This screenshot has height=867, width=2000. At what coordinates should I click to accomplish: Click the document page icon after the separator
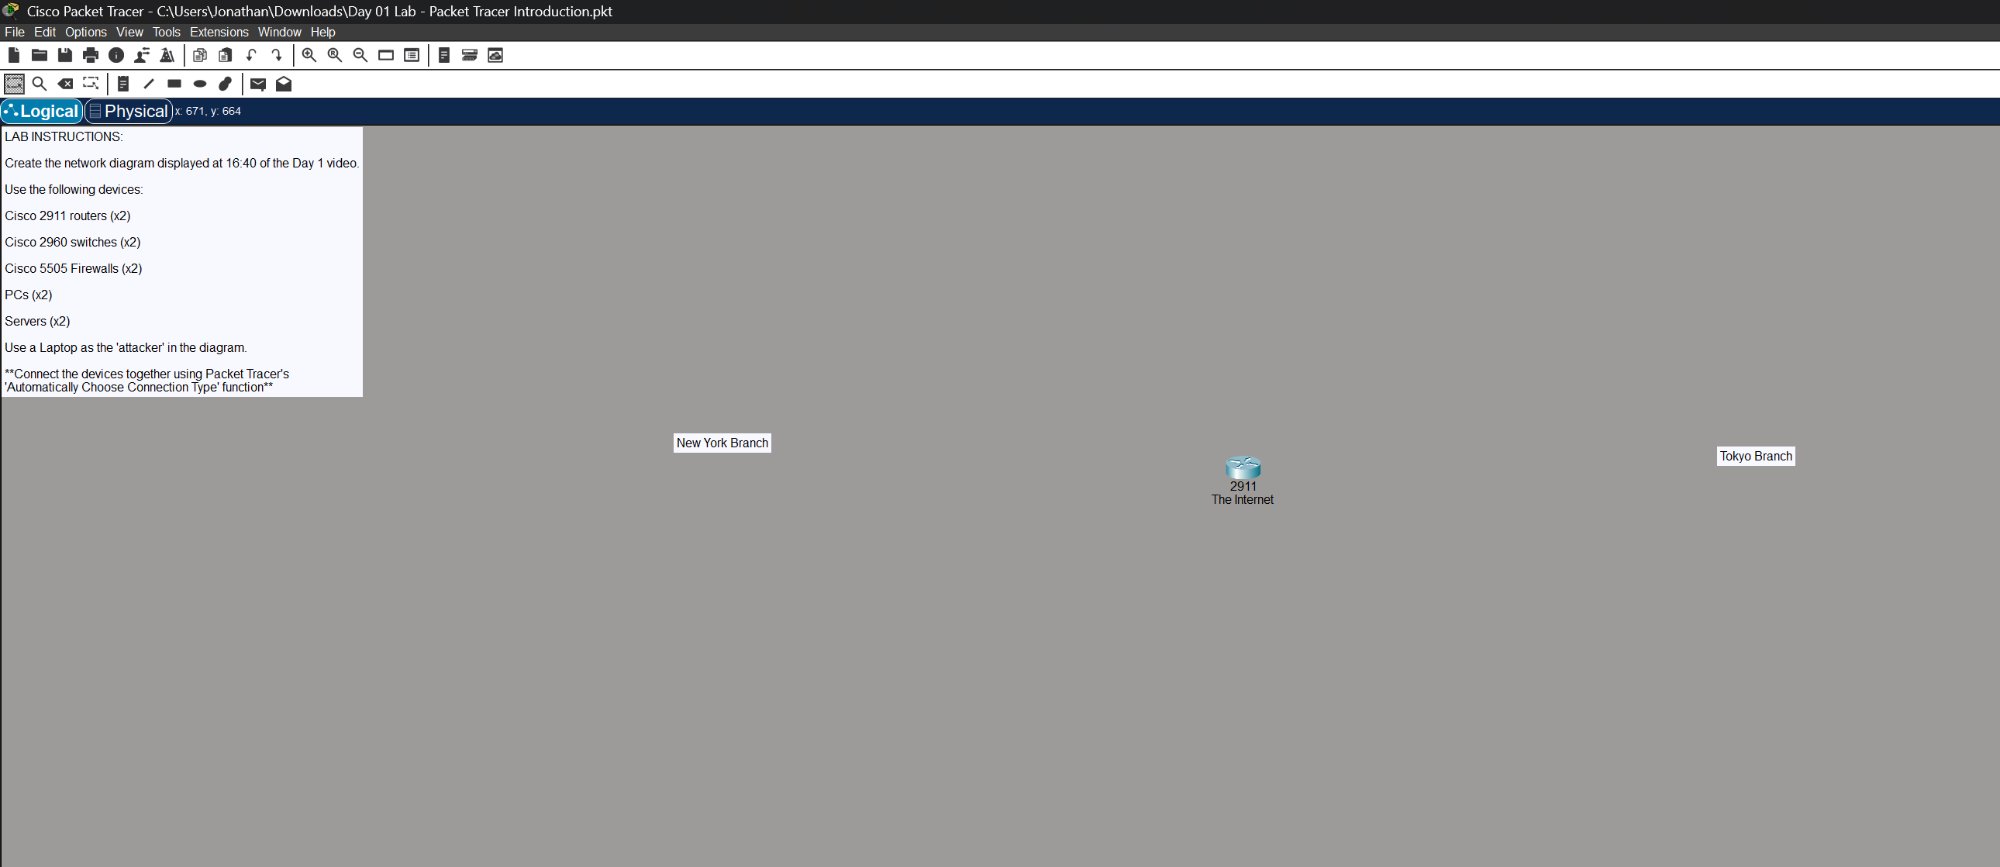click(444, 55)
